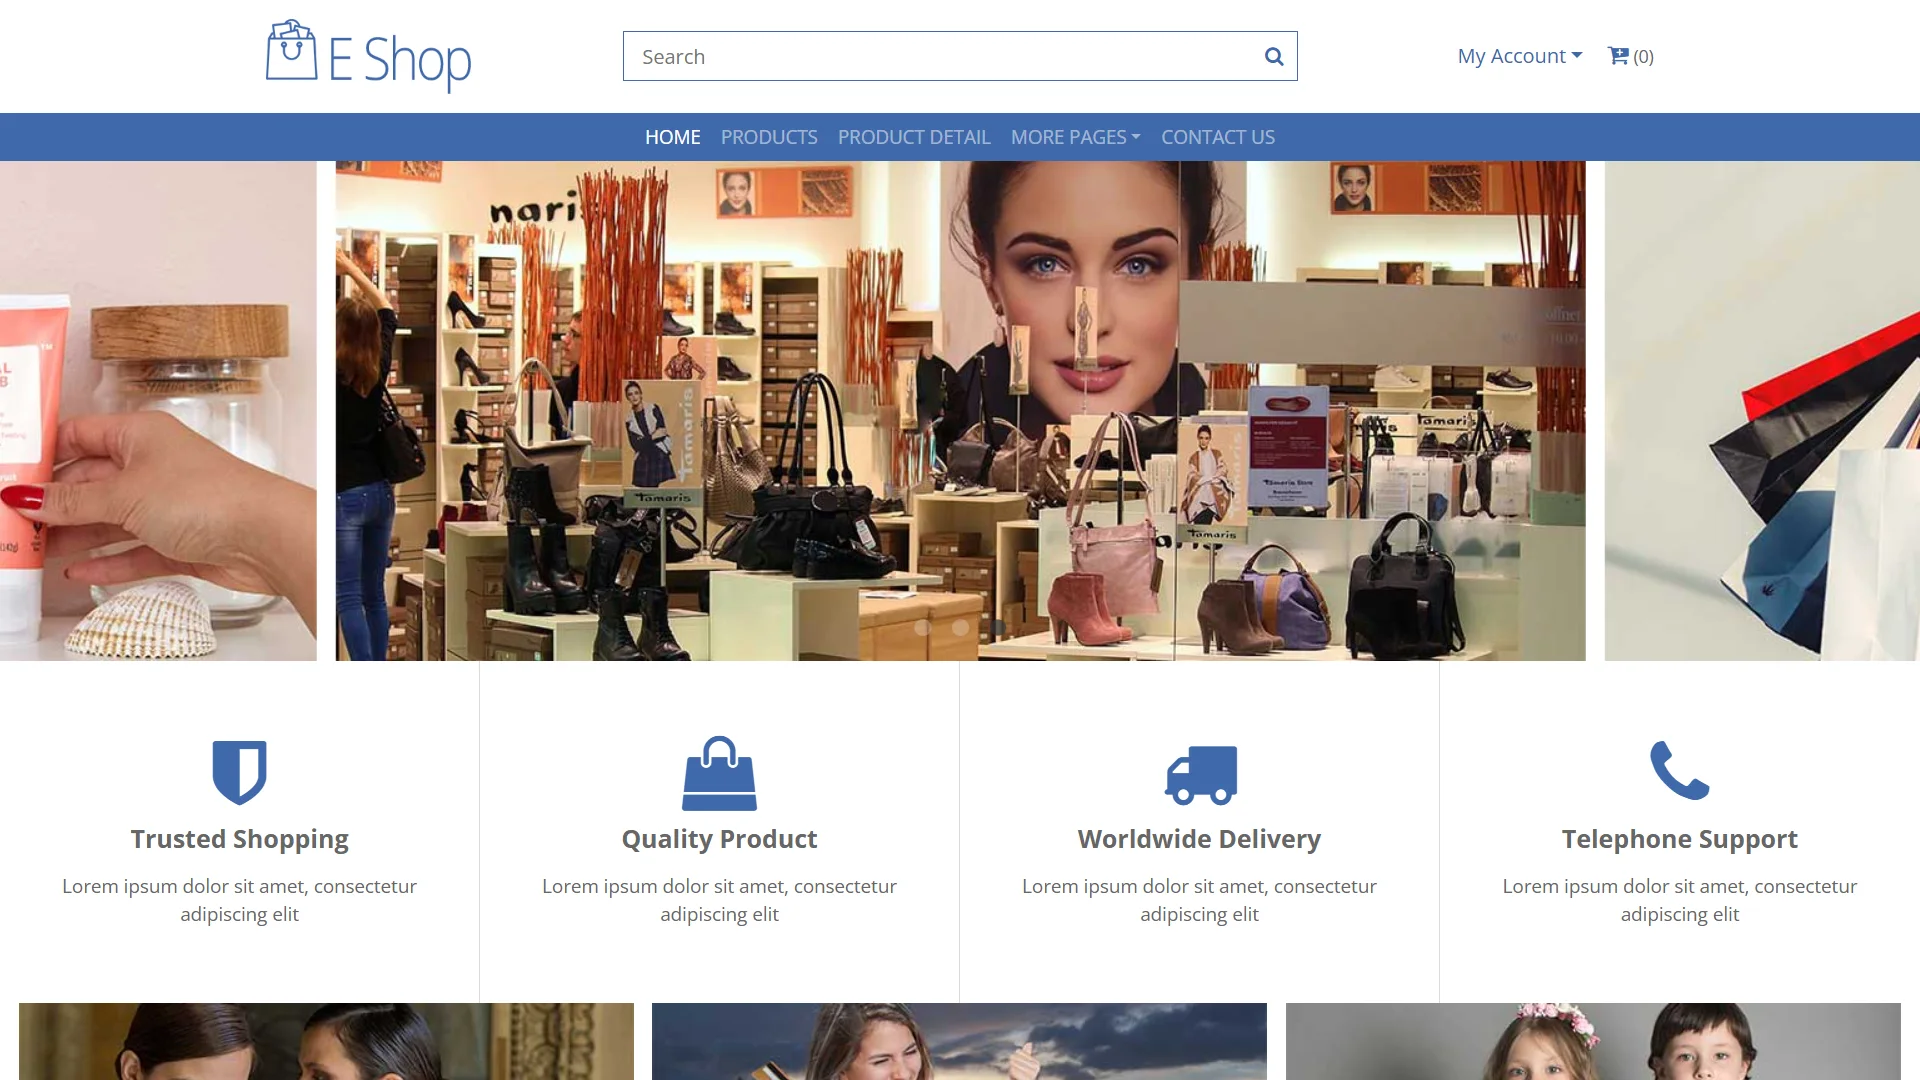Open the Products nav item

click(x=769, y=137)
